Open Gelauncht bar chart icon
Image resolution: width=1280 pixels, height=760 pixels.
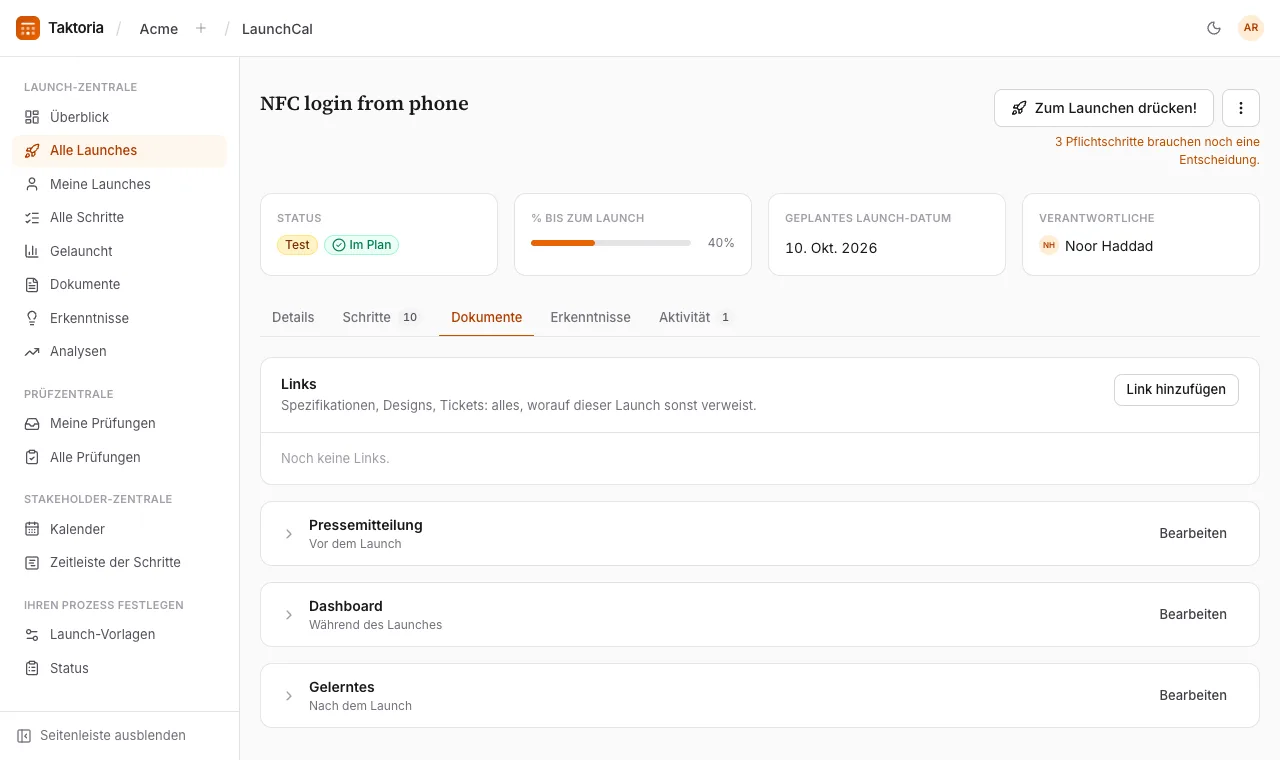(x=32, y=251)
